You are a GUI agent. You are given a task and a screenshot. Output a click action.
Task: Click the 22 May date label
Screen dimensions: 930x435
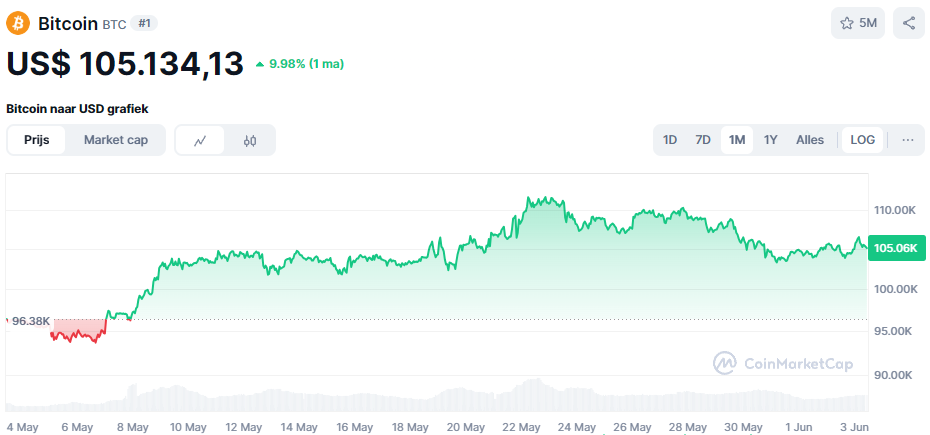[521, 427]
